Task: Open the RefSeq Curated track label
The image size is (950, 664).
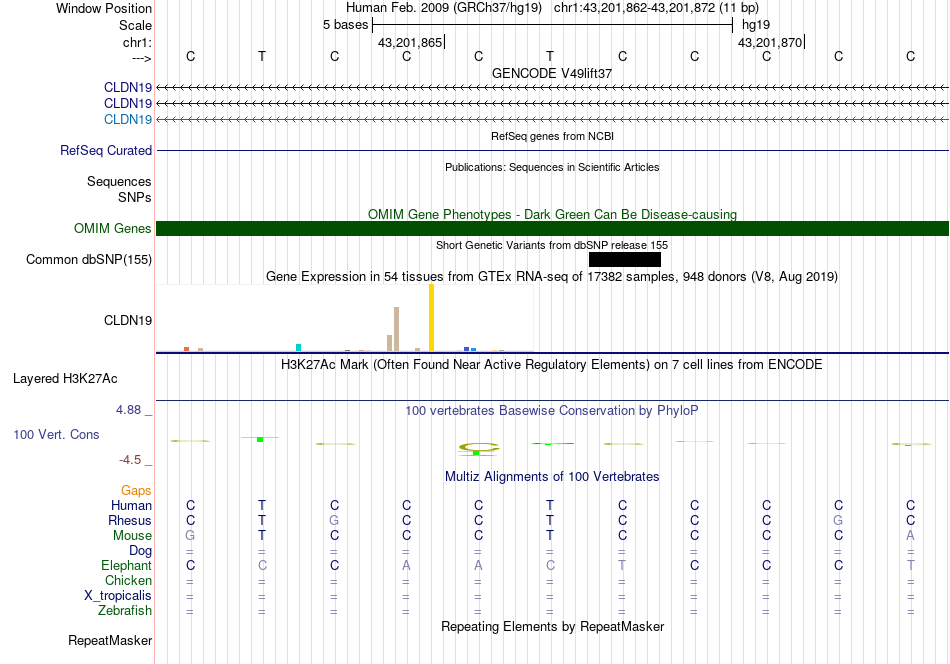Action: (x=106, y=150)
